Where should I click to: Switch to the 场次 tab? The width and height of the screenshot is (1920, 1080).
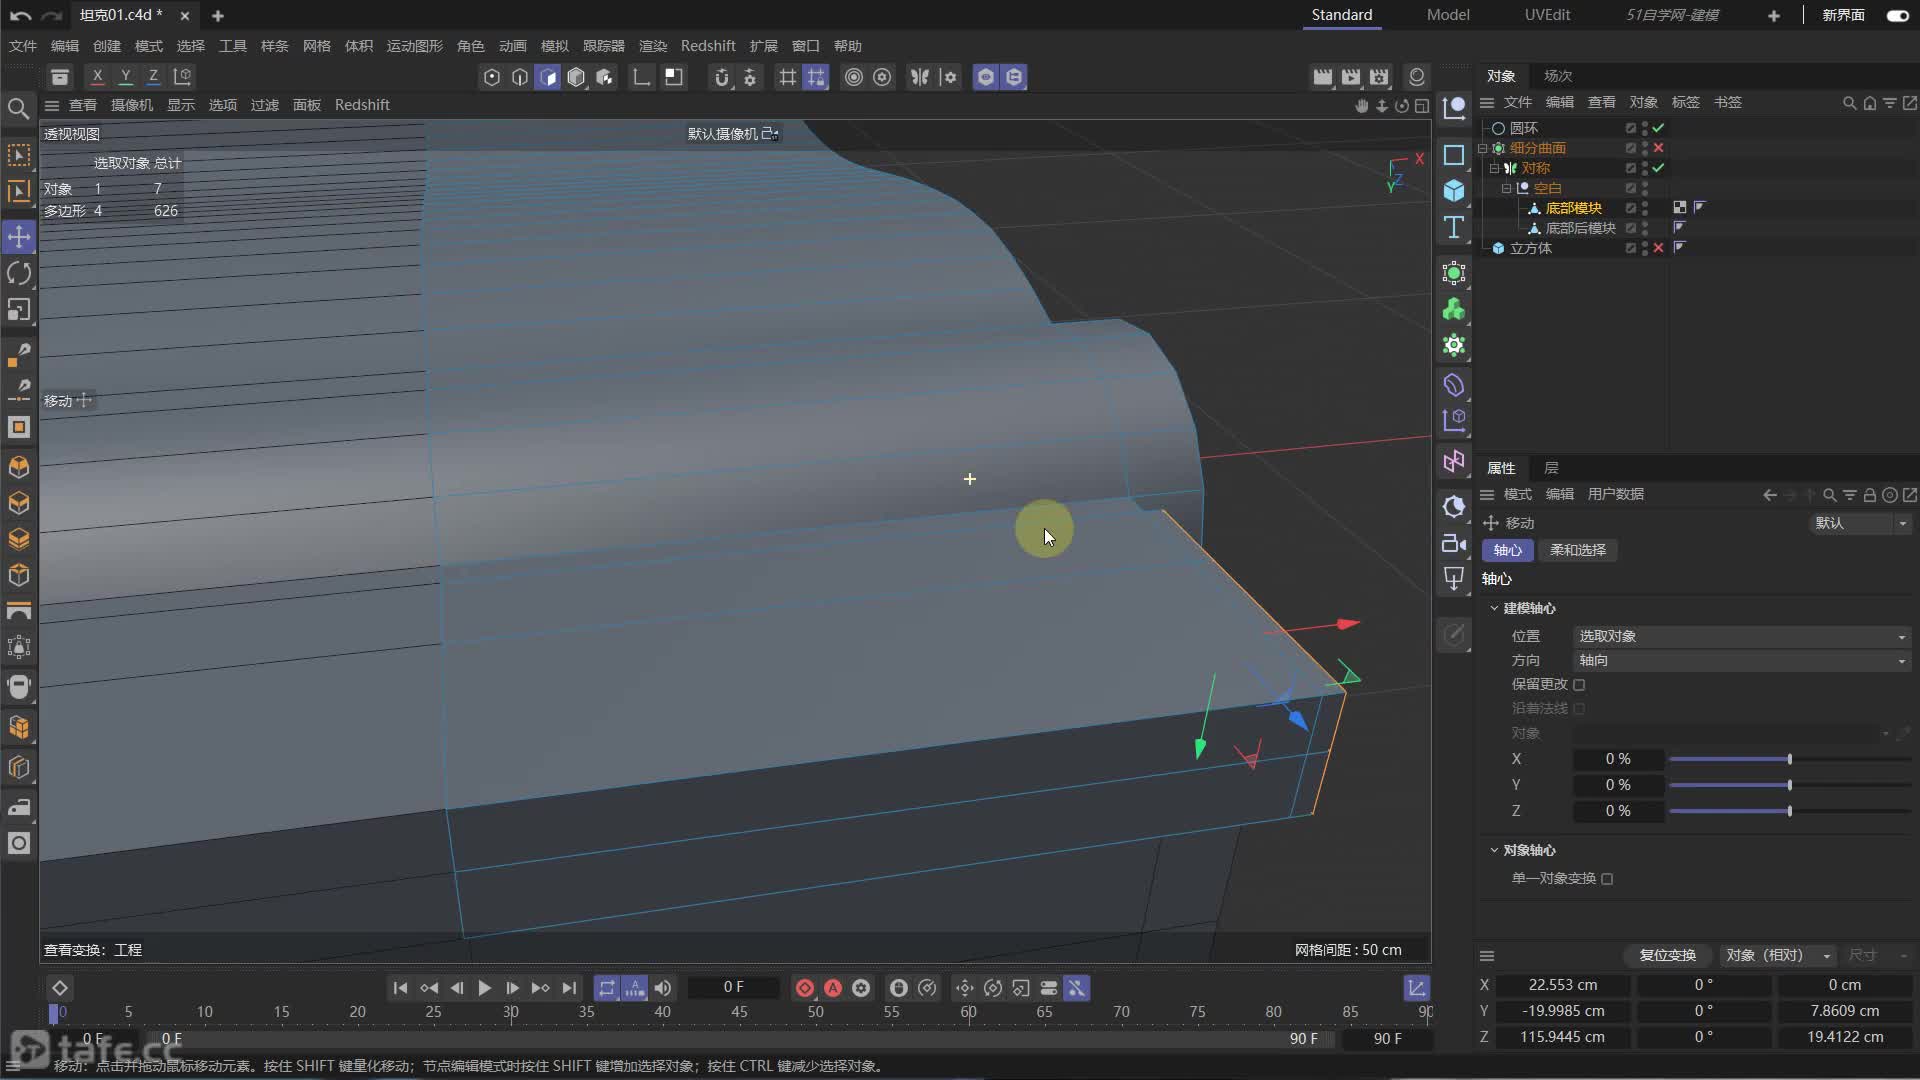click(1558, 76)
